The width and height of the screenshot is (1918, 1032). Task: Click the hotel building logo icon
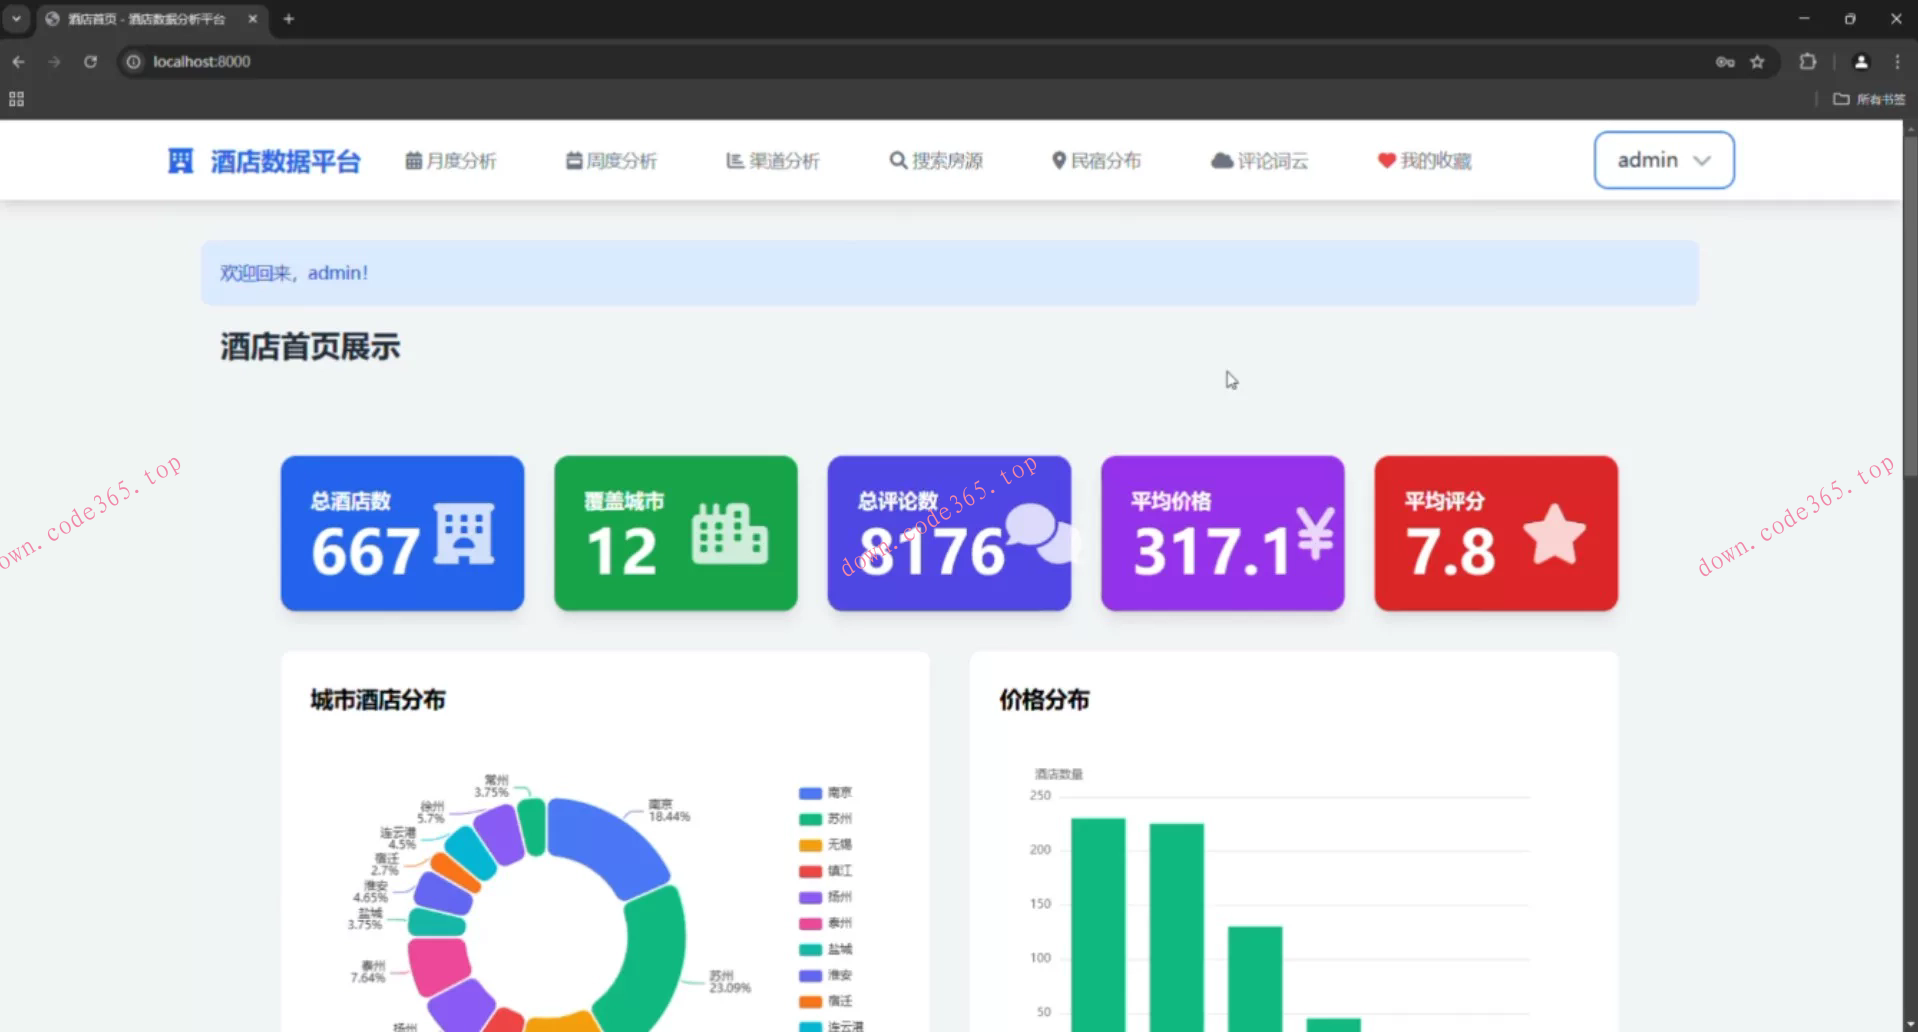pos(180,161)
